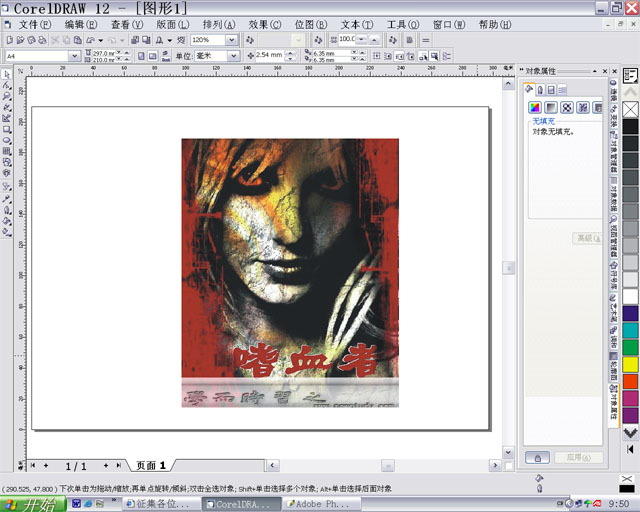Click the New document icon
640x512 pixels.
pos(9,40)
